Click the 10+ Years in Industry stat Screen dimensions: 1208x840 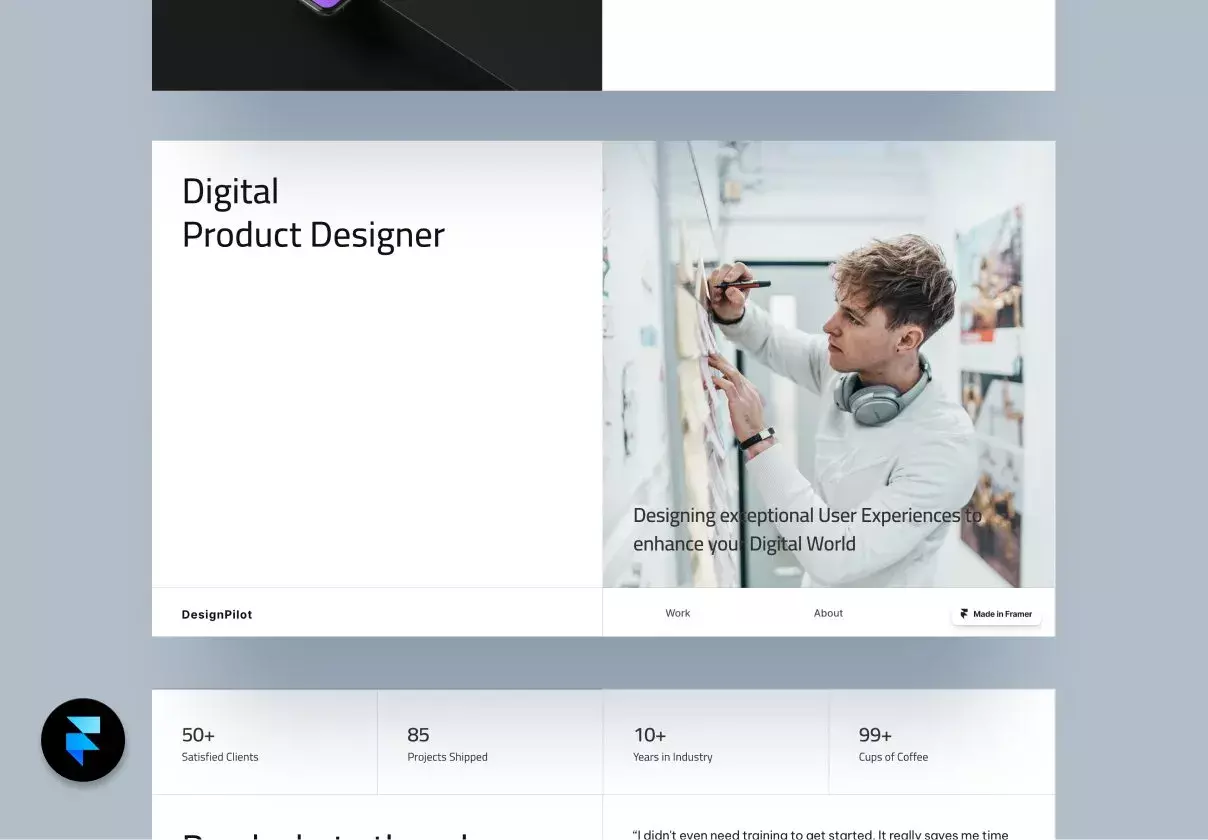pyautogui.click(x=673, y=744)
